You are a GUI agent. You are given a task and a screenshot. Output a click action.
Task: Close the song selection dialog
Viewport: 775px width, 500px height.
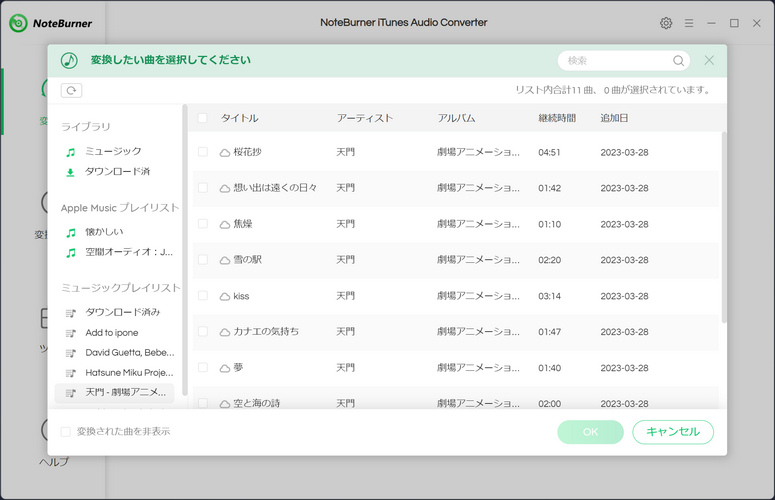coord(709,60)
